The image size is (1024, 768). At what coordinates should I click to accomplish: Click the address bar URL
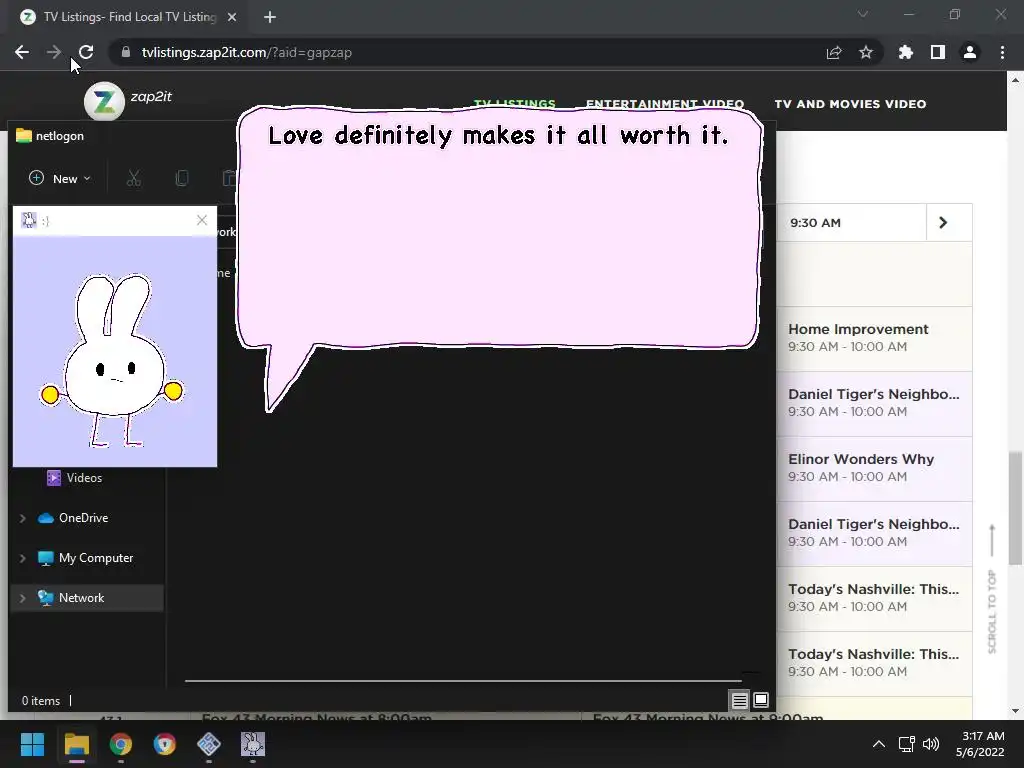click(x=247, y=52)
